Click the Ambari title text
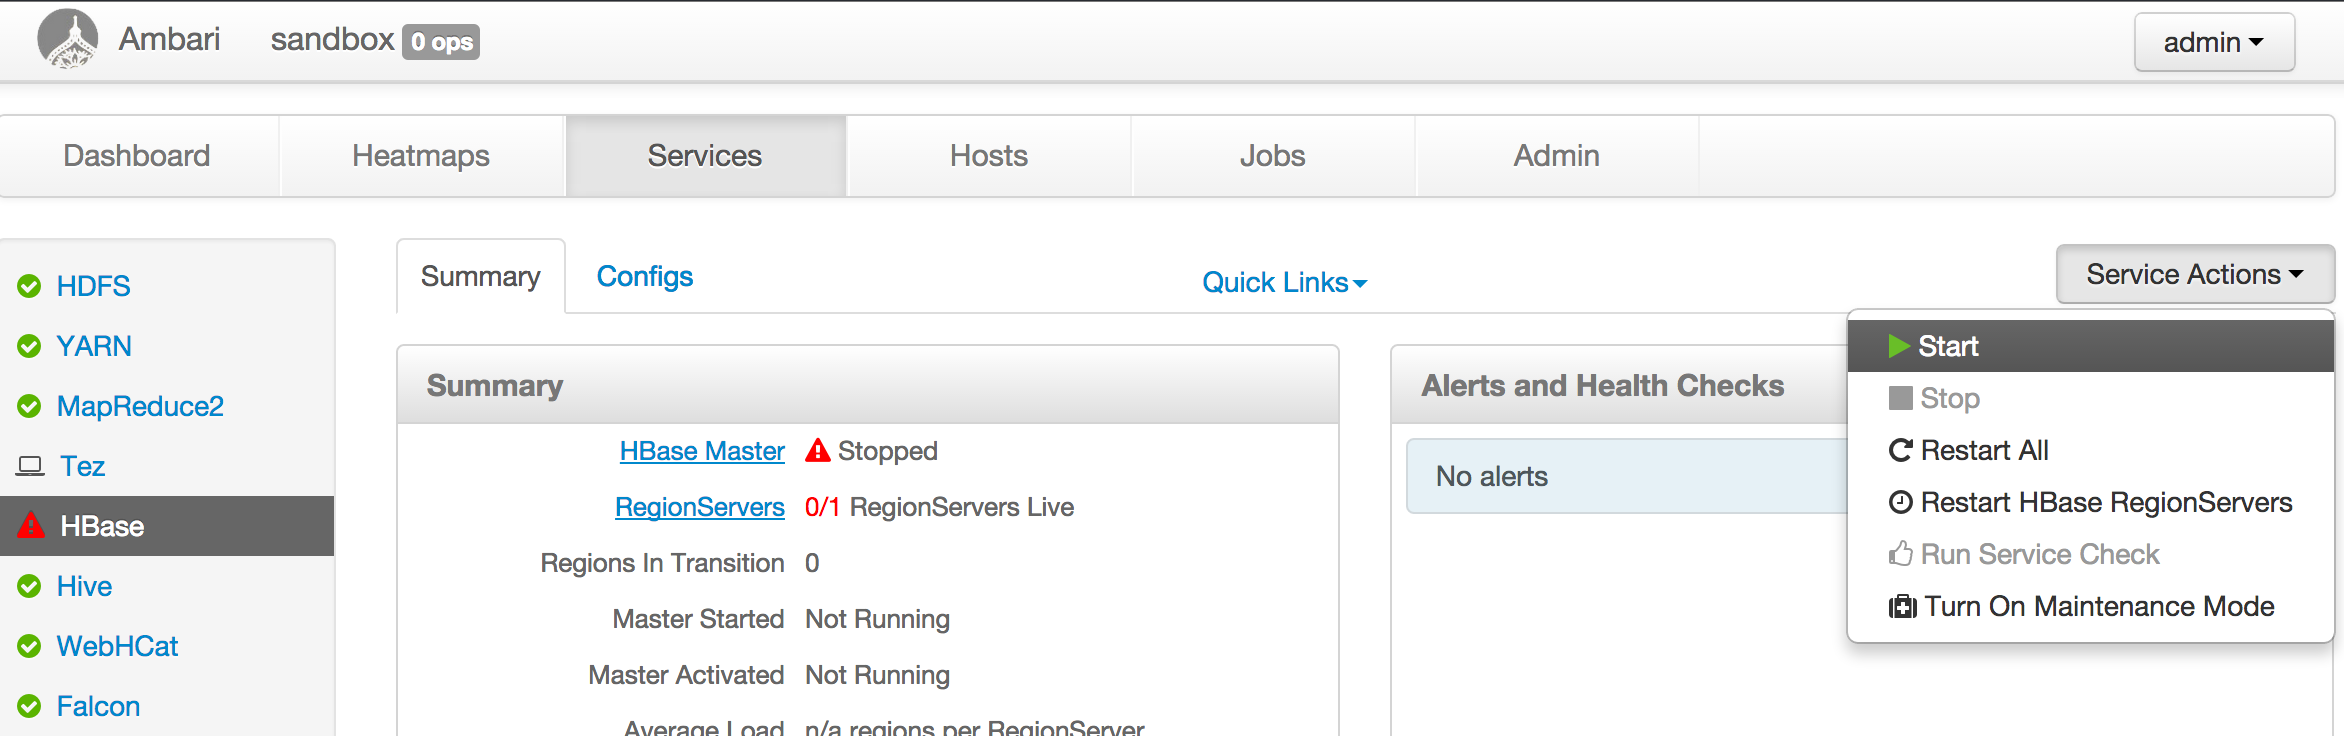The height and width of the screenshot is (736, 2344). [x=169, y=39]
